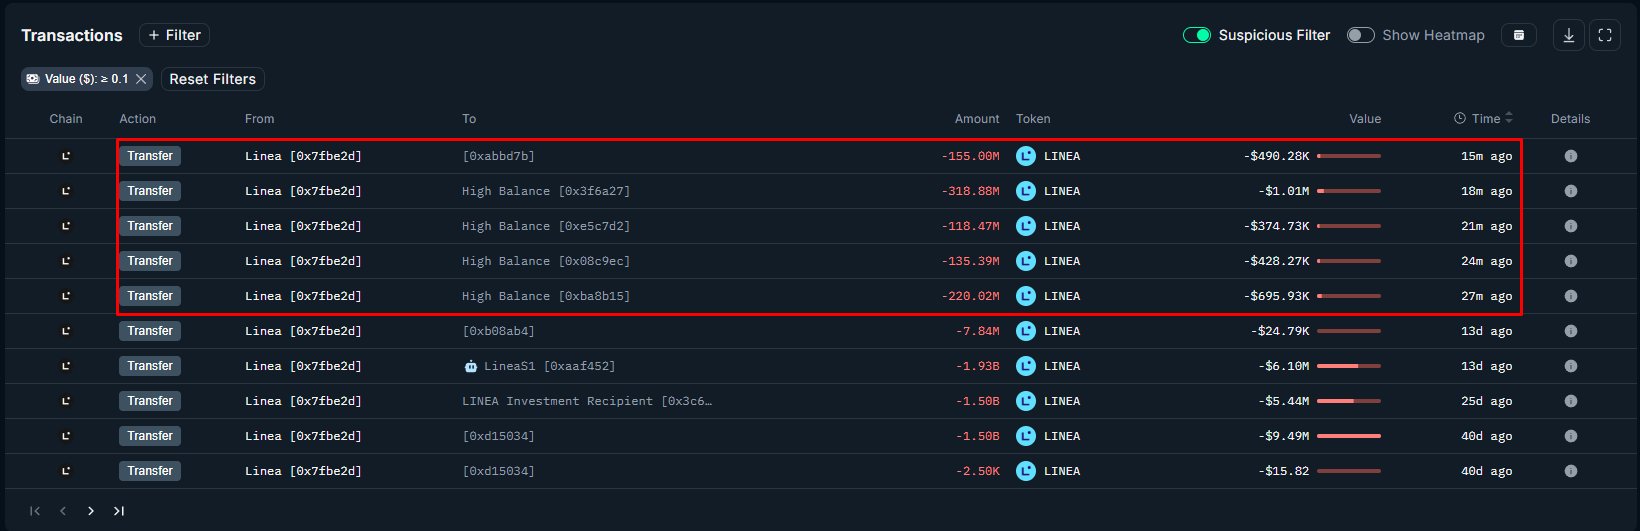1640x531 pixels.
Task: Download the transactions list
Action: coord(1568,35)
